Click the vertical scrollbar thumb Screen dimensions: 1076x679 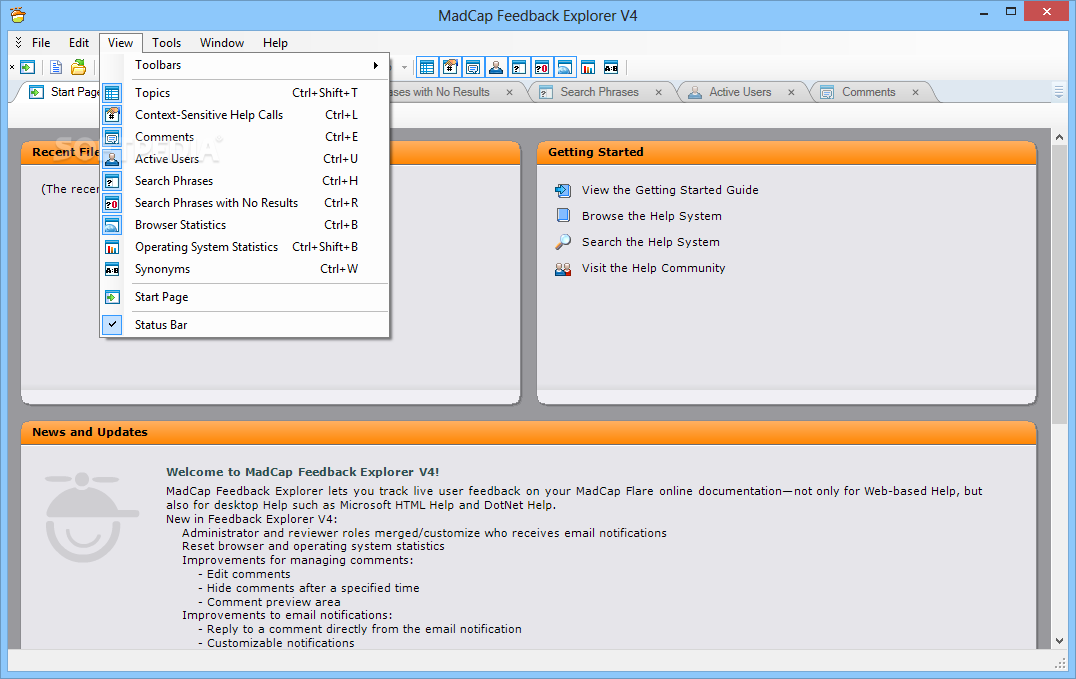tap(1060, 284)
